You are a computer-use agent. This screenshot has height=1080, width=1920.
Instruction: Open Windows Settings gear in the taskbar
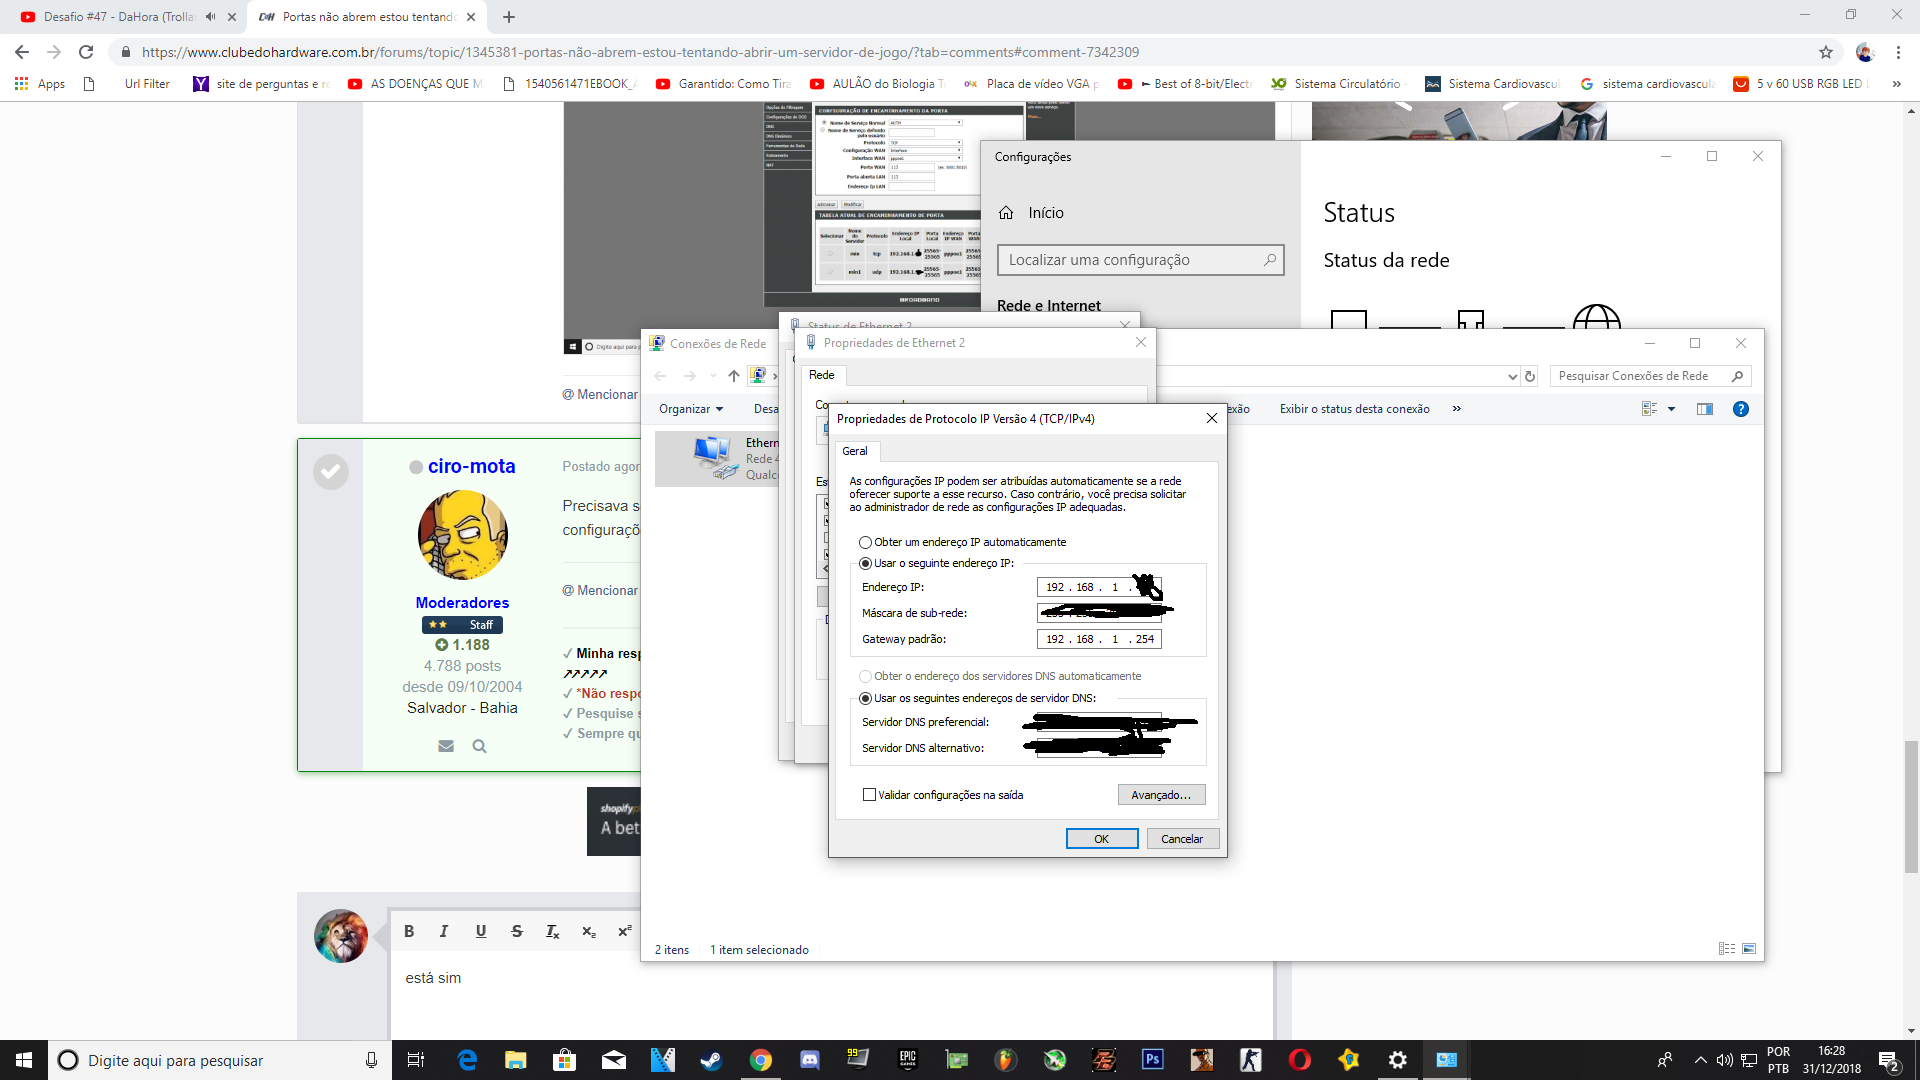tap(1398, 1060)
